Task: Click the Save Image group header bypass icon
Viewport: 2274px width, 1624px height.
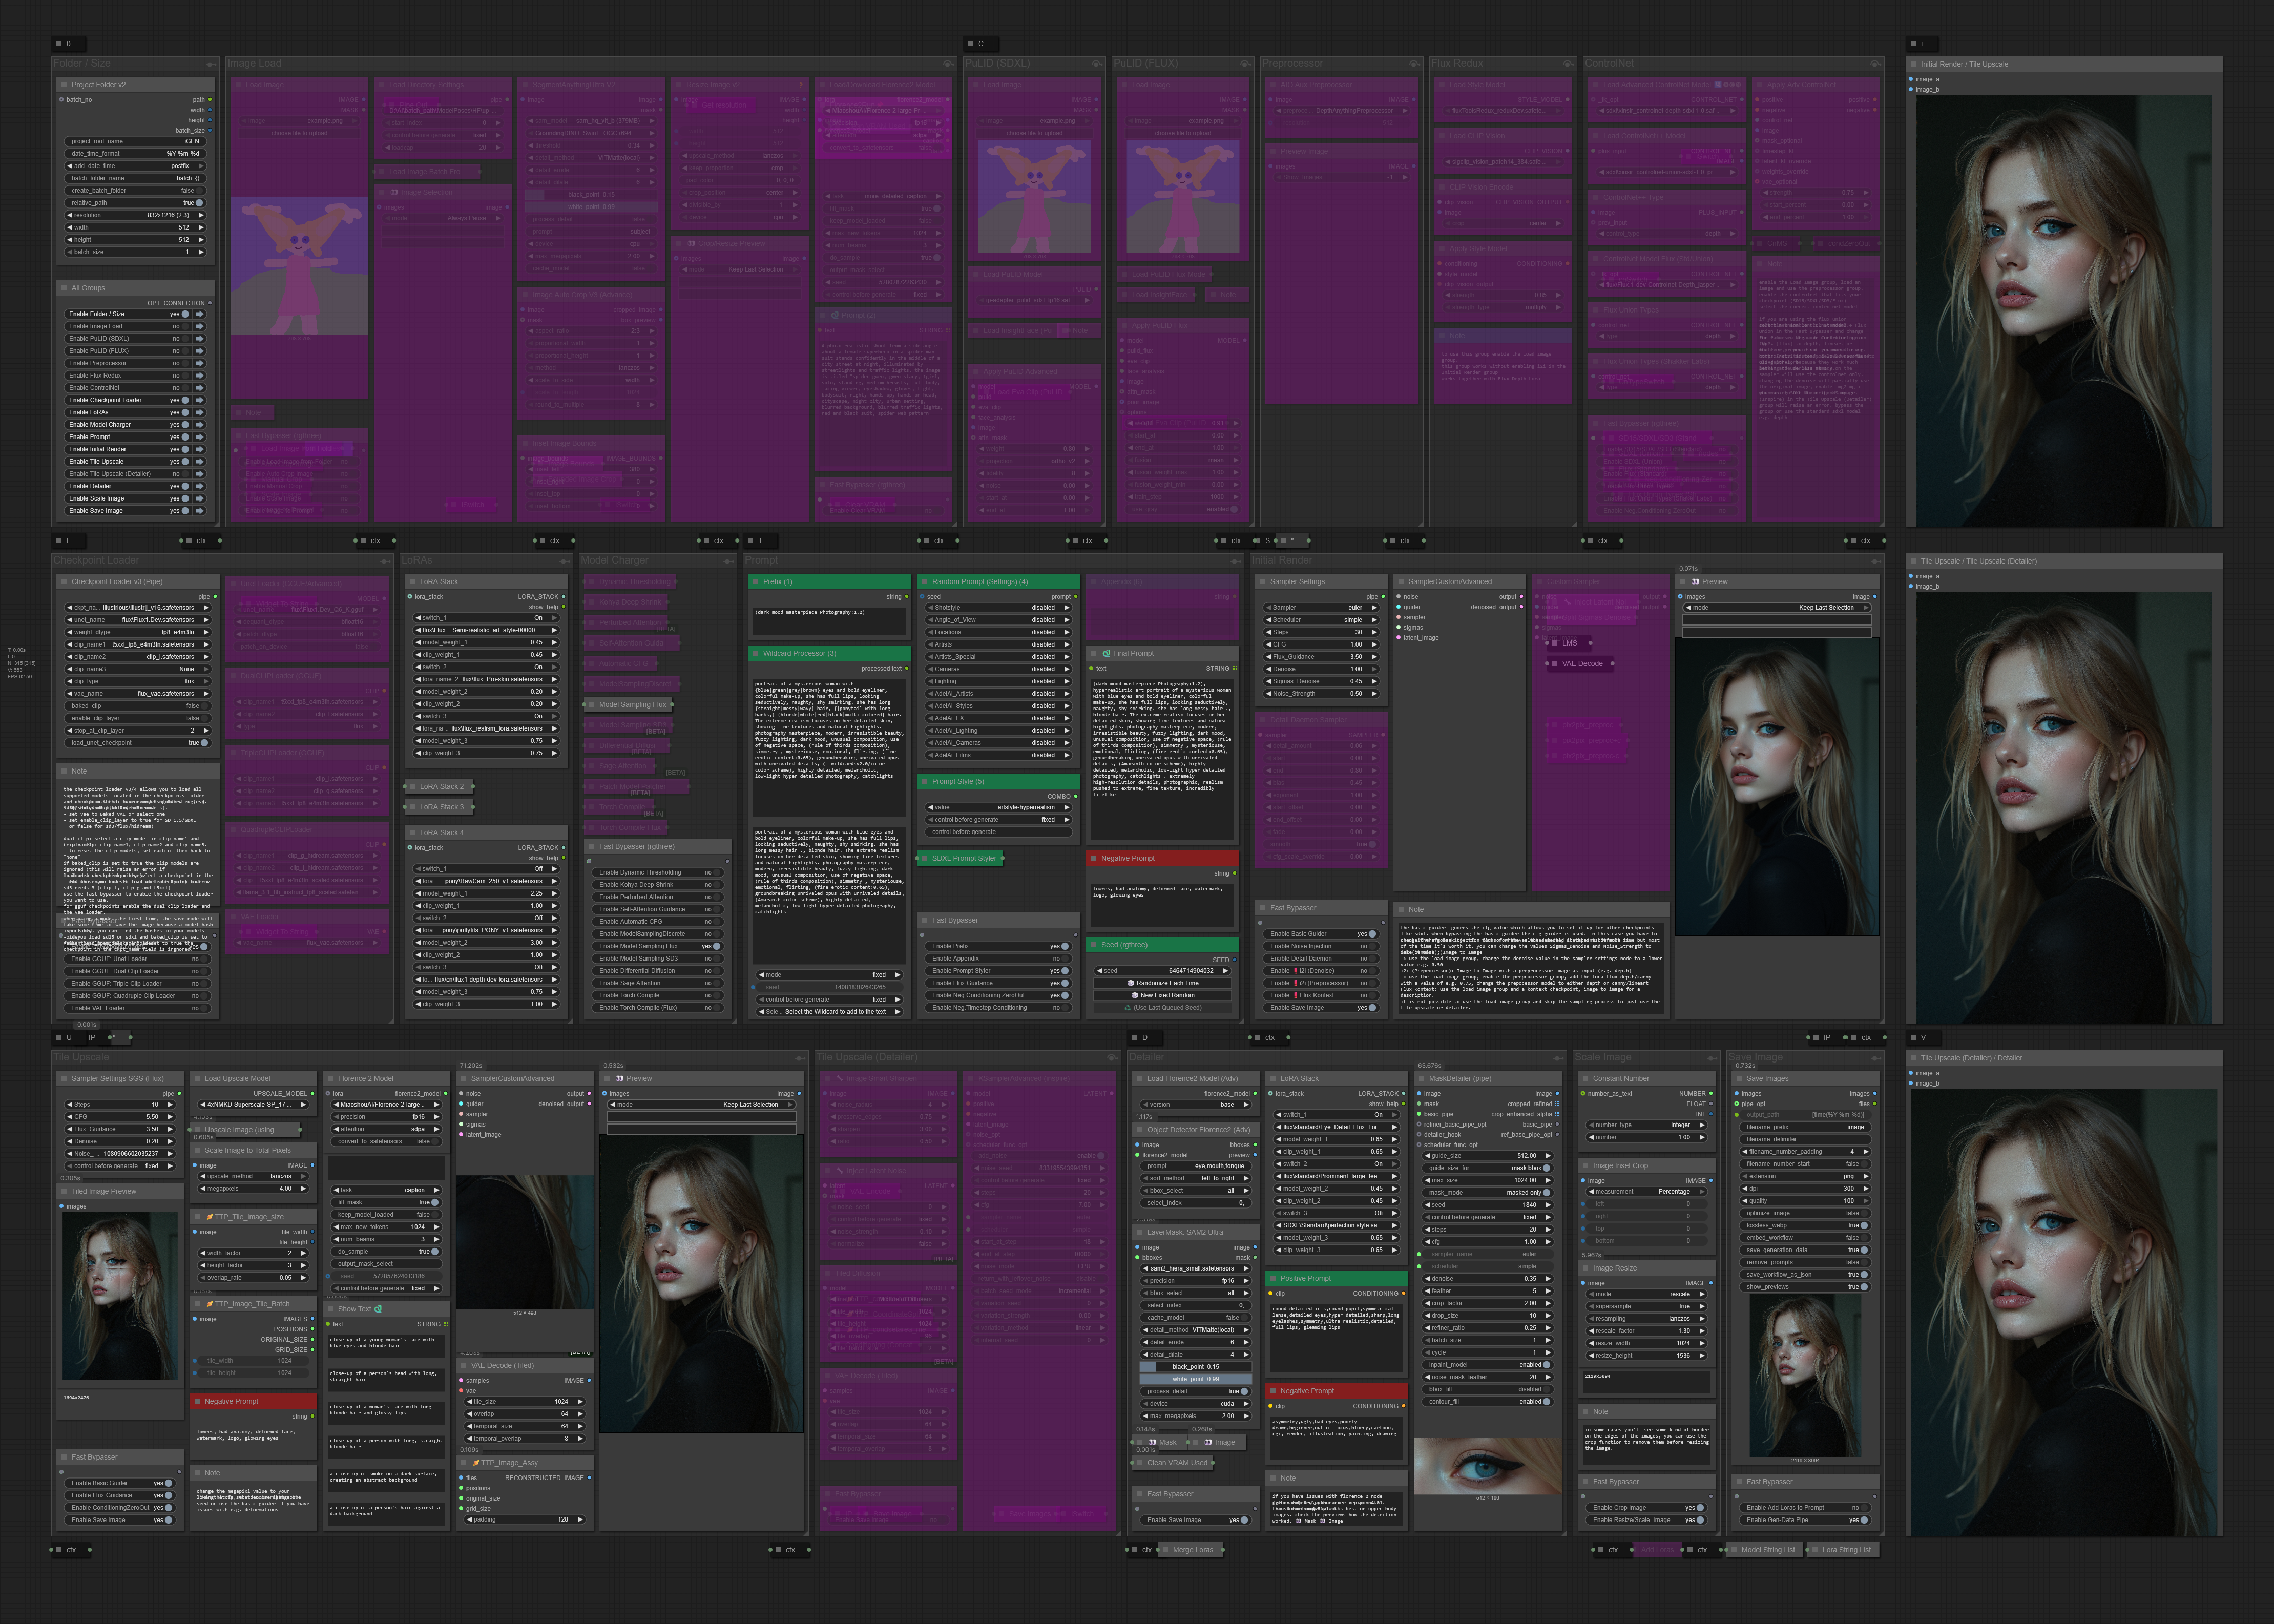Action: click(1876, 1058)
